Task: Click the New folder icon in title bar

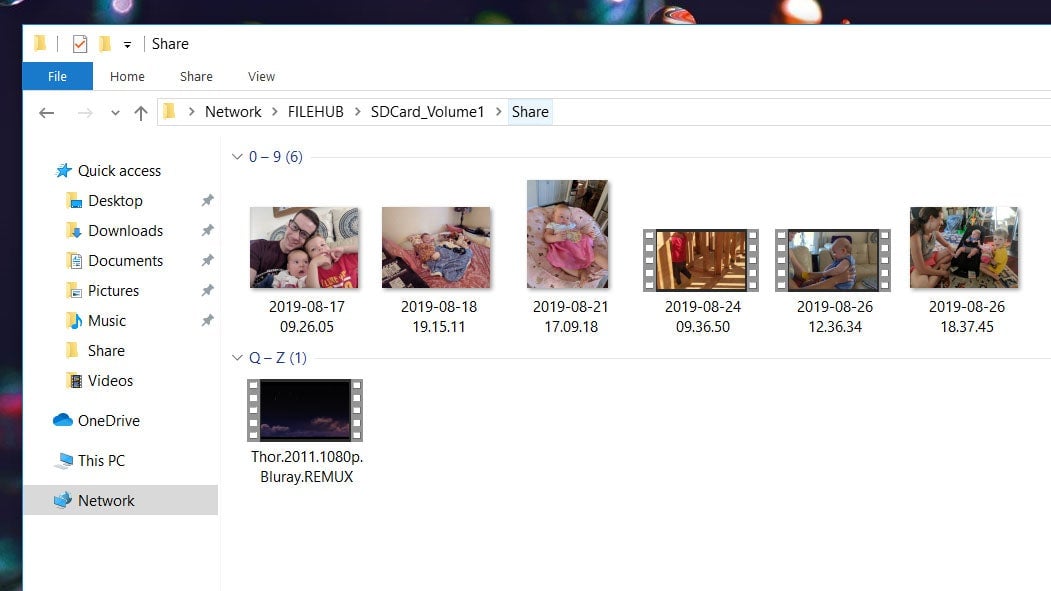Action: (105, 44)
